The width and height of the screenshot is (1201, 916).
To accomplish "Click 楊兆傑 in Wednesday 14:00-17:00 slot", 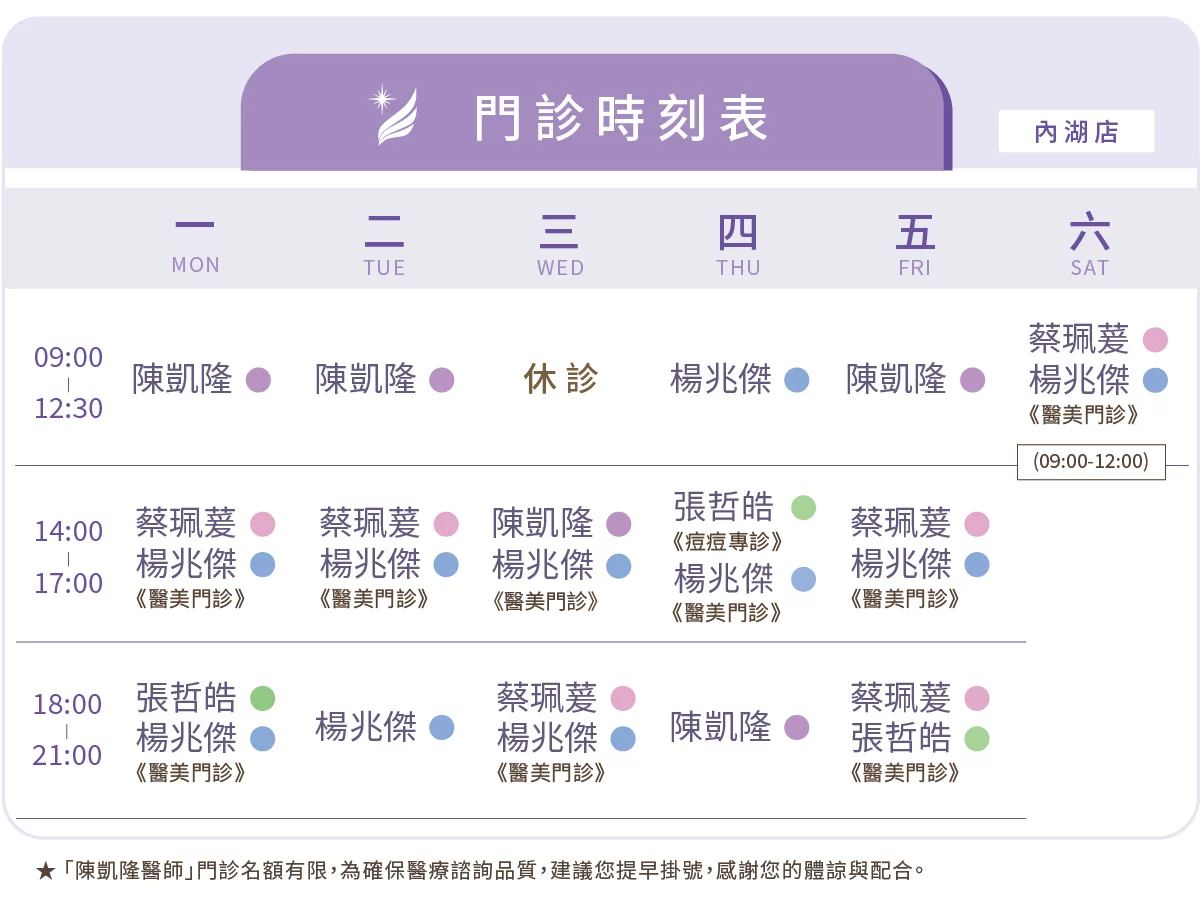I will 543,565.
